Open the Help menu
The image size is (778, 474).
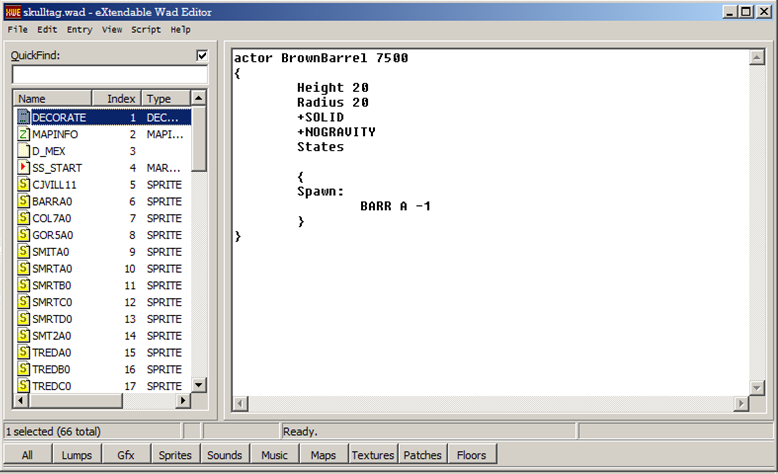click(181, 29)
